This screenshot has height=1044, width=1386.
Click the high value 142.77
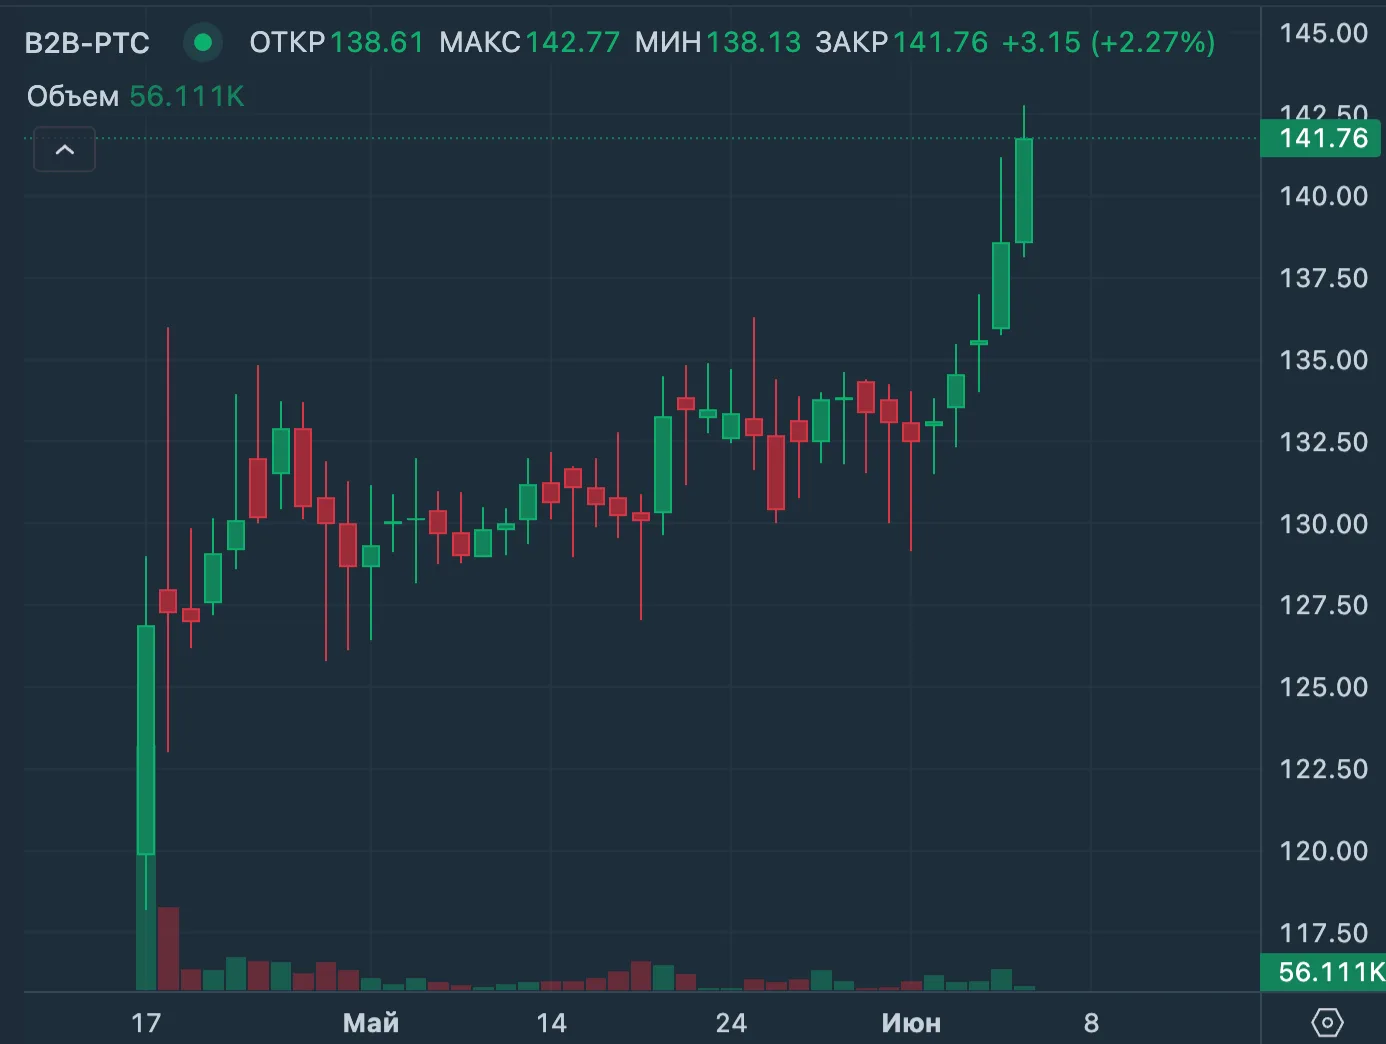pos(573,42)
